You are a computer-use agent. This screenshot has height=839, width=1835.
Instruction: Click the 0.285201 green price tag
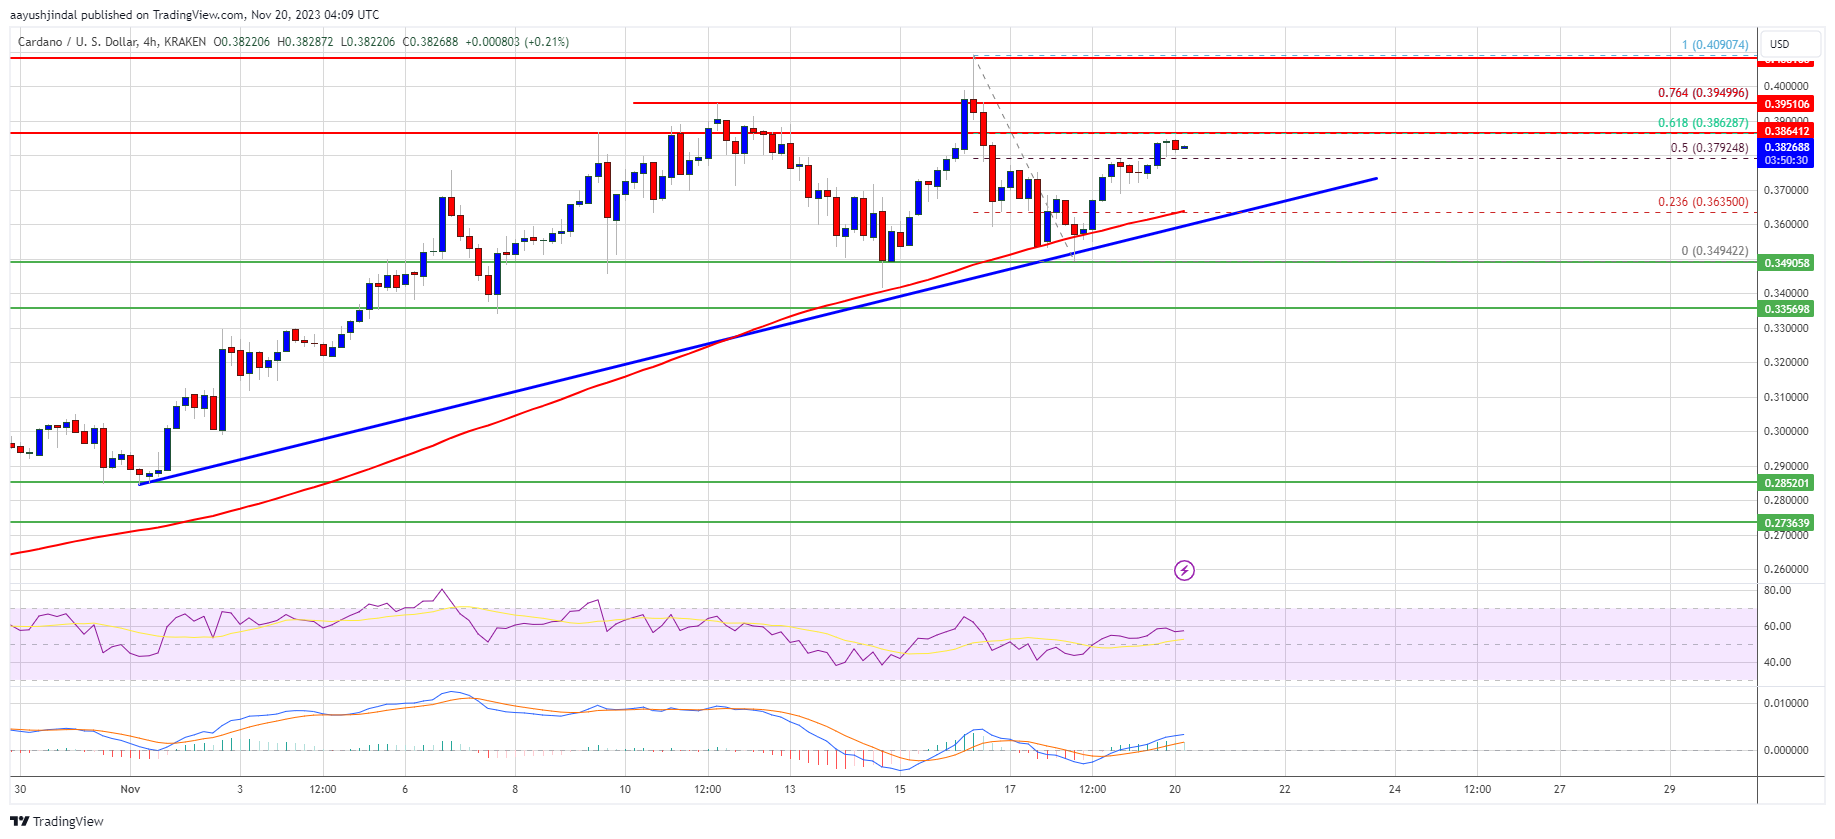click(x=1786, y=483)
